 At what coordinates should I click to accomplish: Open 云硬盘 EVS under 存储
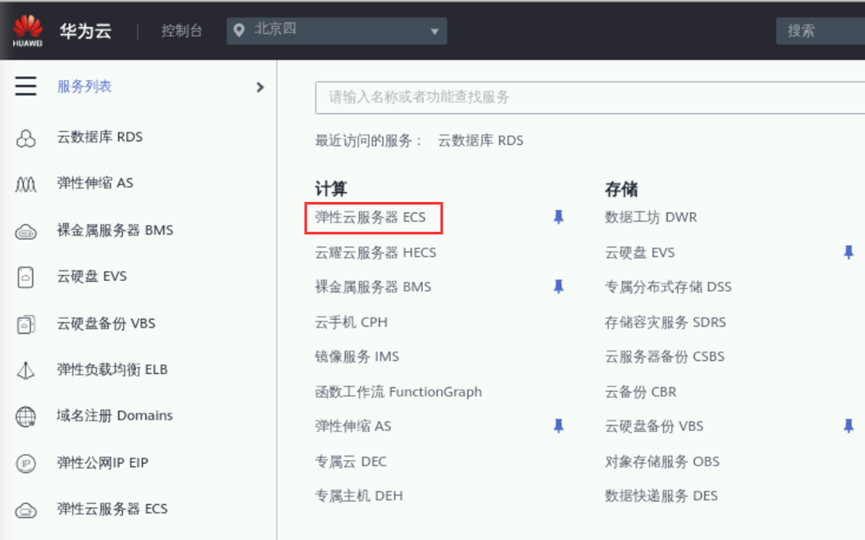[x=640, y=253]
